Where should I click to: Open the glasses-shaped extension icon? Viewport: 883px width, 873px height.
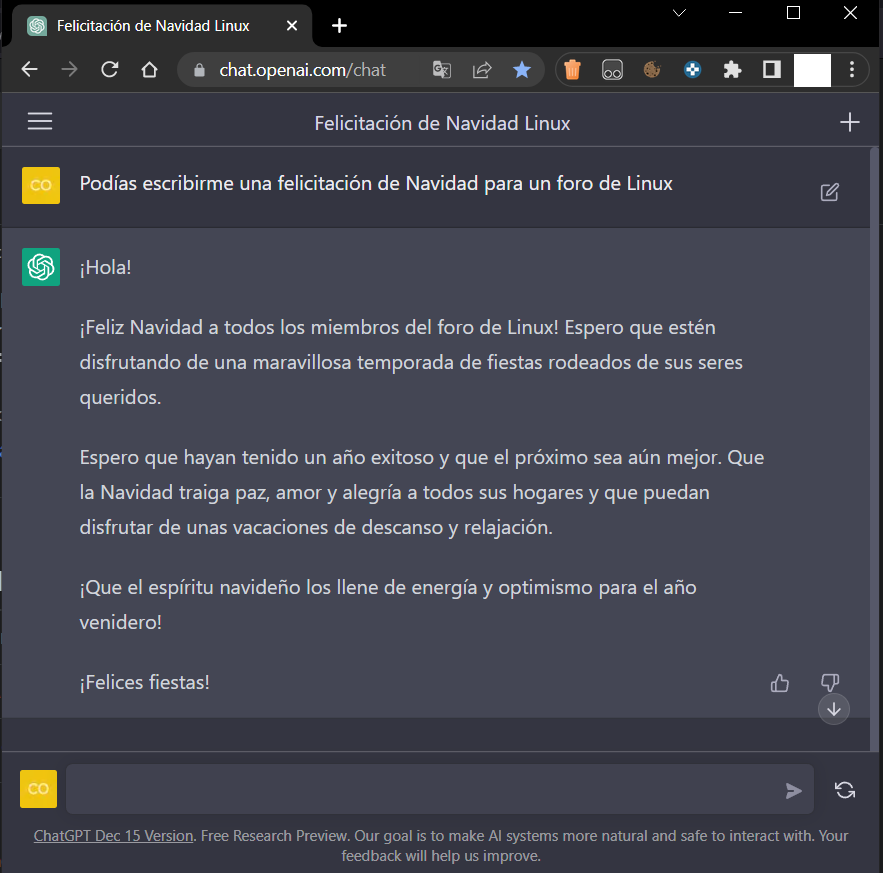tap(612, 70)
